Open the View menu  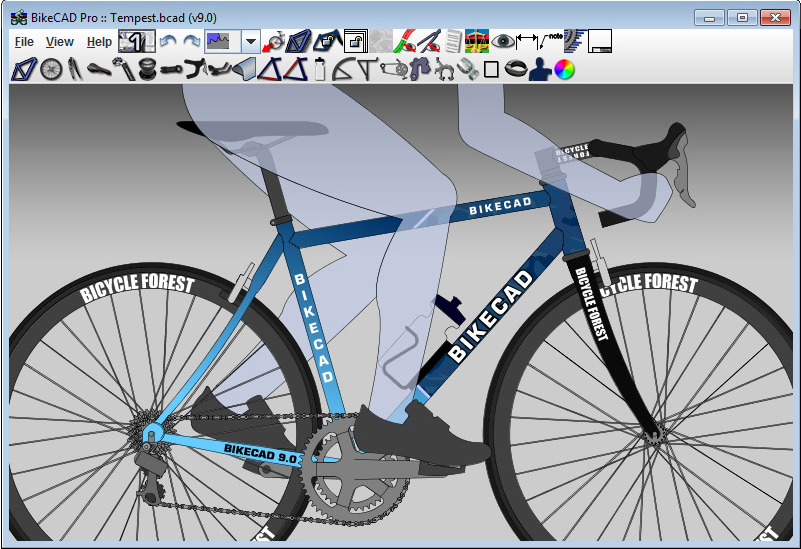(60, 42)
